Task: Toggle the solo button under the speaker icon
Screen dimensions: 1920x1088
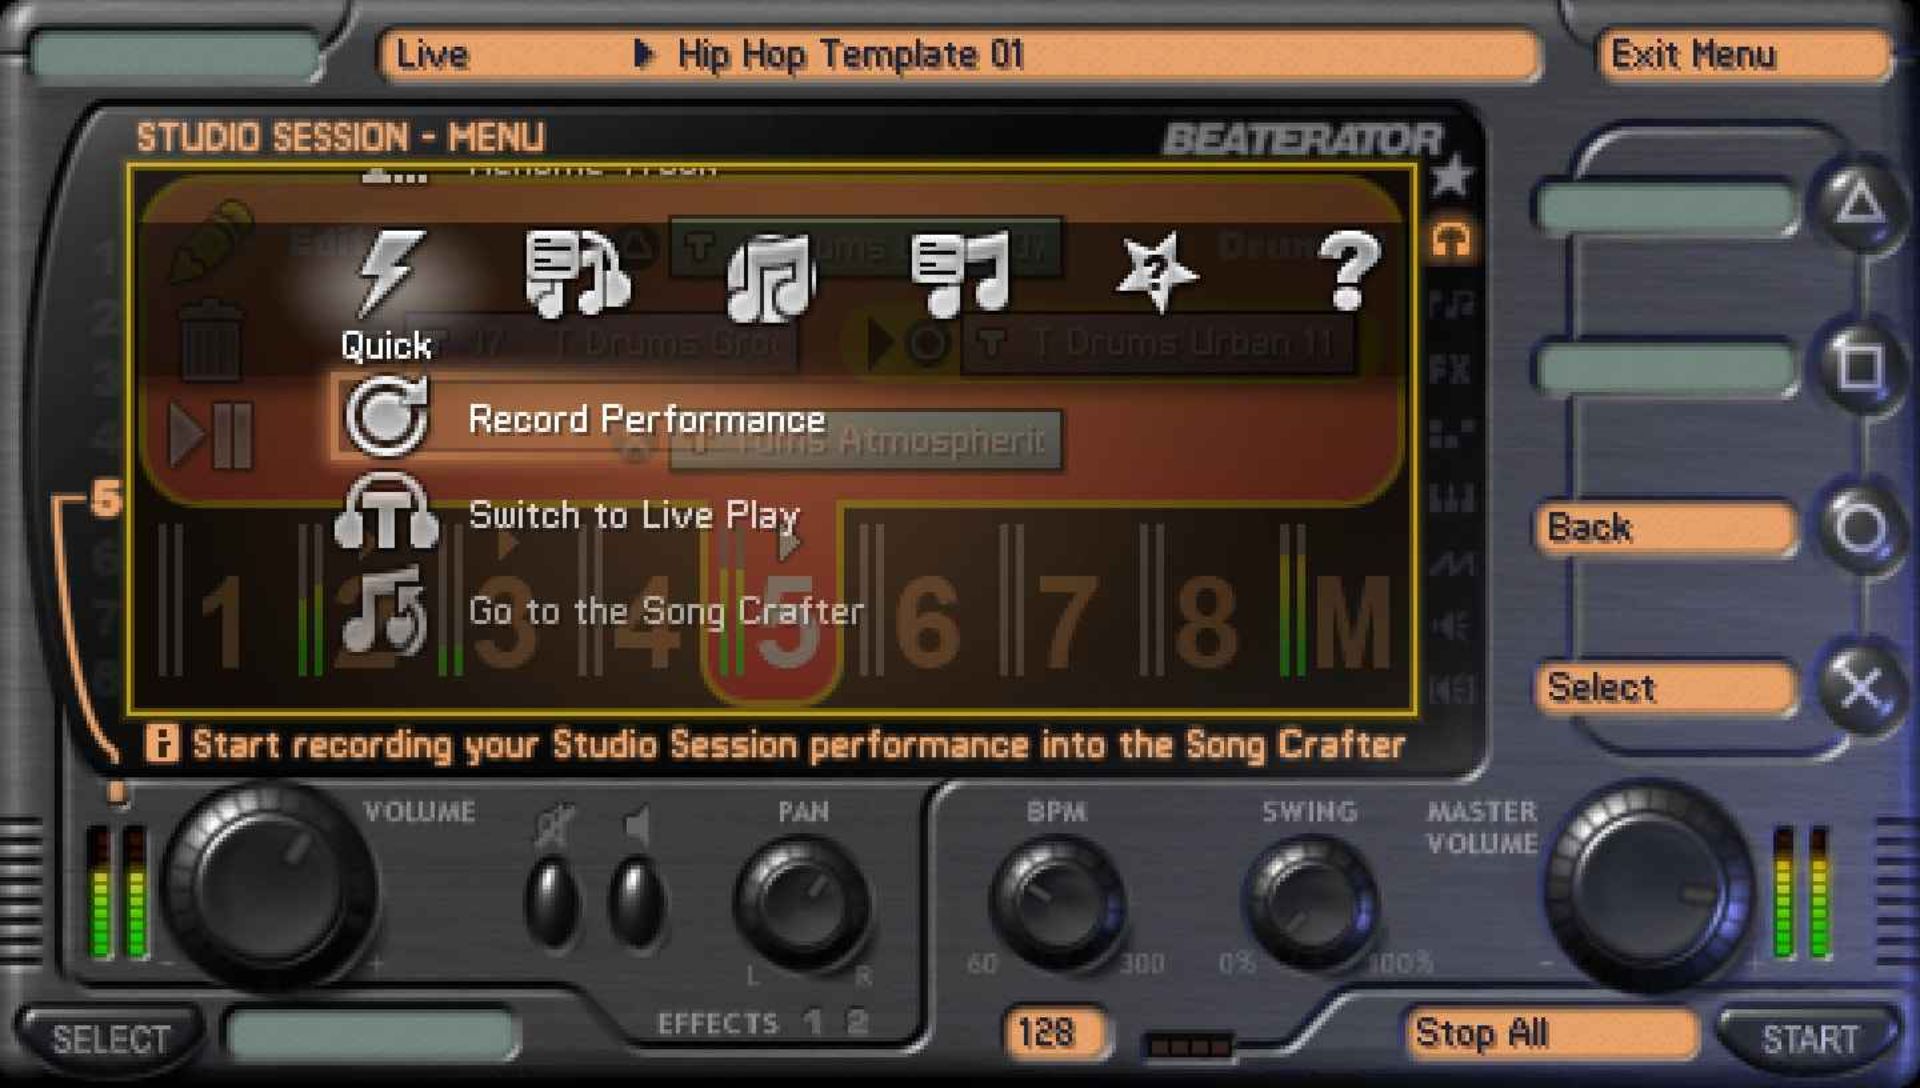Action: (x=637, y=899)
